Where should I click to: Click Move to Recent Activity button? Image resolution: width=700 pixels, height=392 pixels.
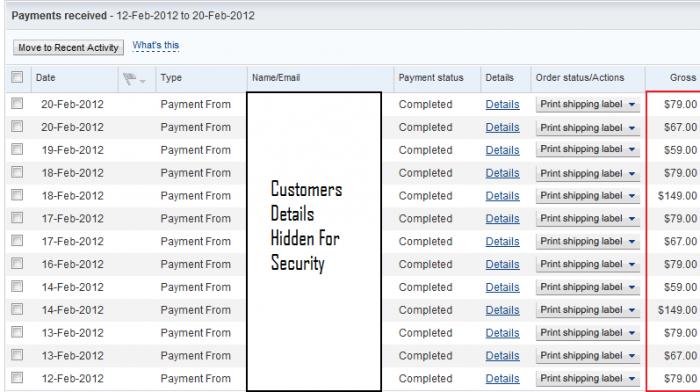pyautogui.click(x=68, y=47)
